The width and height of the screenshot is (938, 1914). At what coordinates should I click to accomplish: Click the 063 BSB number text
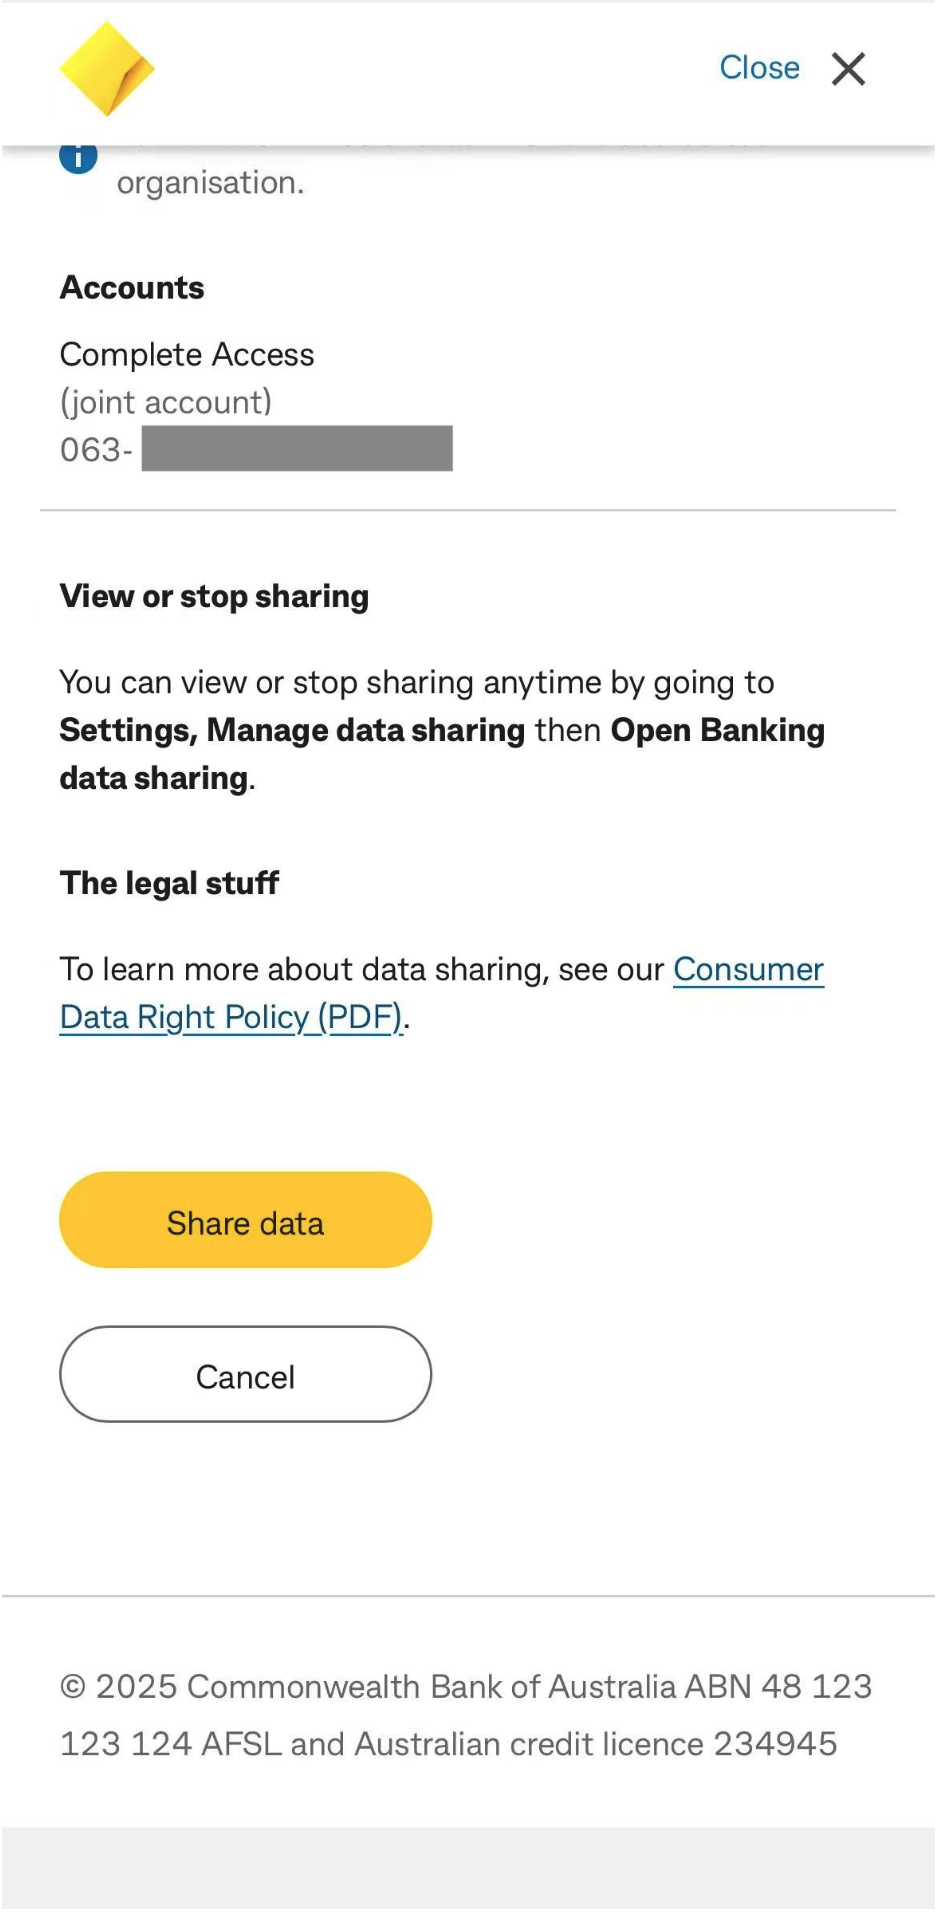tap(96, 449)
